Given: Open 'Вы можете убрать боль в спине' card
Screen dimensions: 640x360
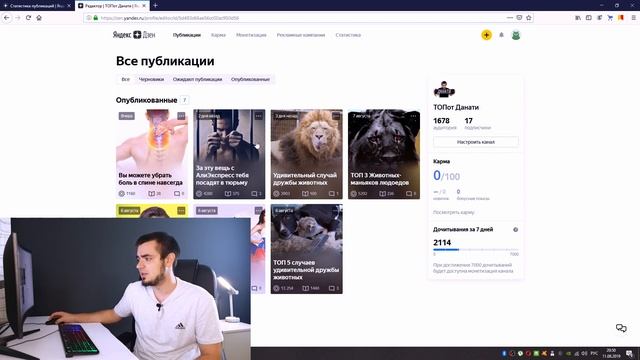Looking at the screenshot, I should (152, 154).
